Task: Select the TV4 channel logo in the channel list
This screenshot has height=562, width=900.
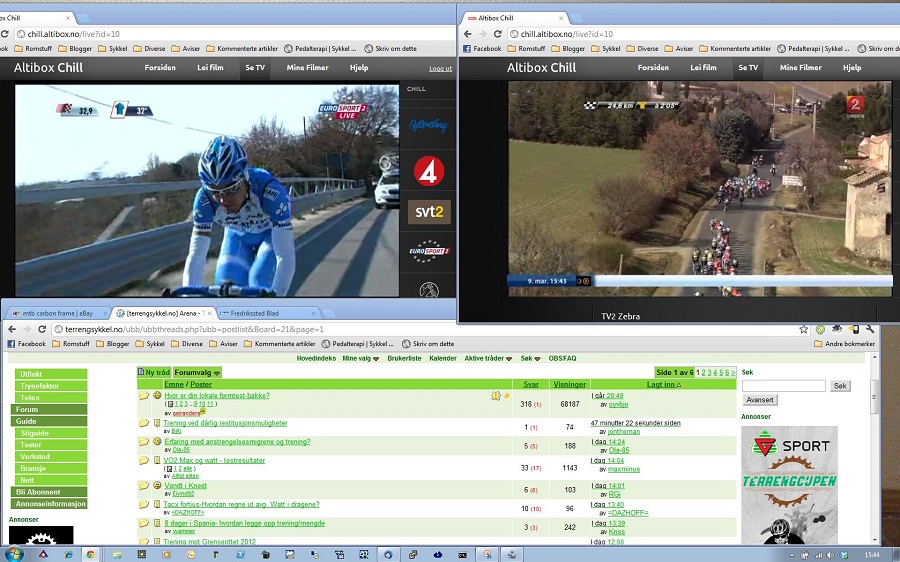Action: pos(429,171)
